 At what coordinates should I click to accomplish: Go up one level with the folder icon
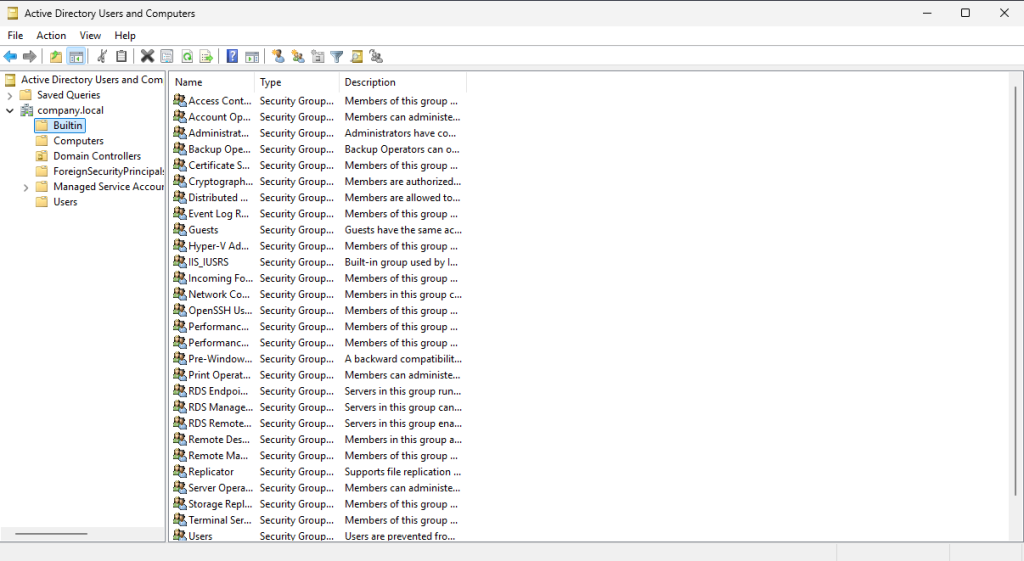(x=56, y=57)
